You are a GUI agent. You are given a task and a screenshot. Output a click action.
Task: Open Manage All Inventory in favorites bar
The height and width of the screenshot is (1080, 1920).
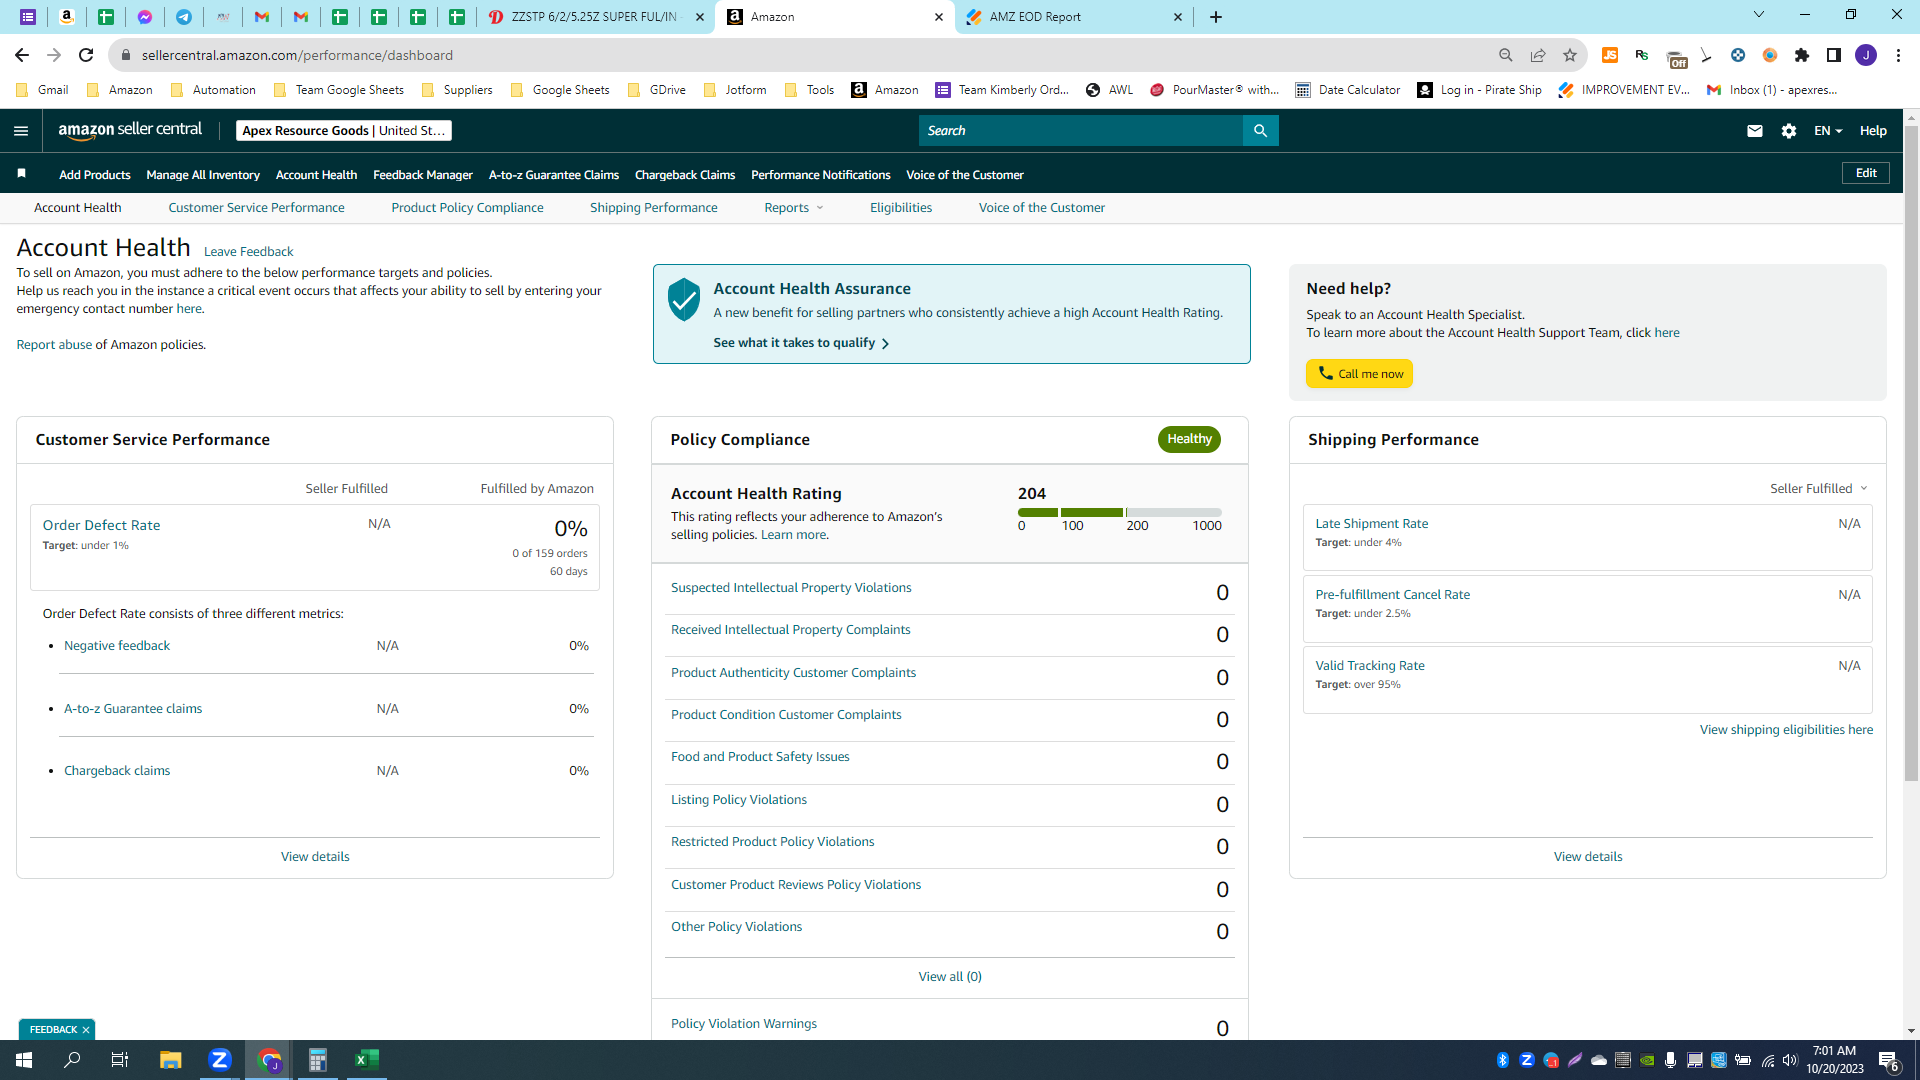click(203, 175)
